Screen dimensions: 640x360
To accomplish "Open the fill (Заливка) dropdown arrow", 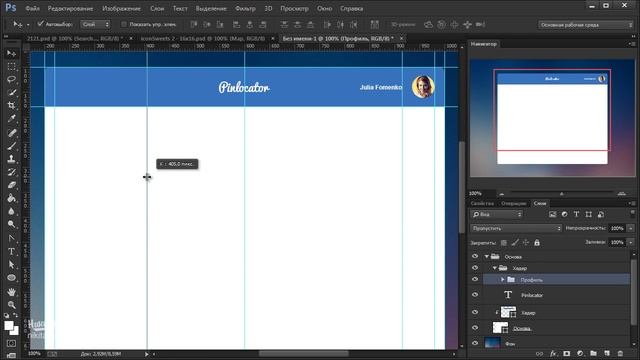I will pyautogui.click(x=631, y=242).
